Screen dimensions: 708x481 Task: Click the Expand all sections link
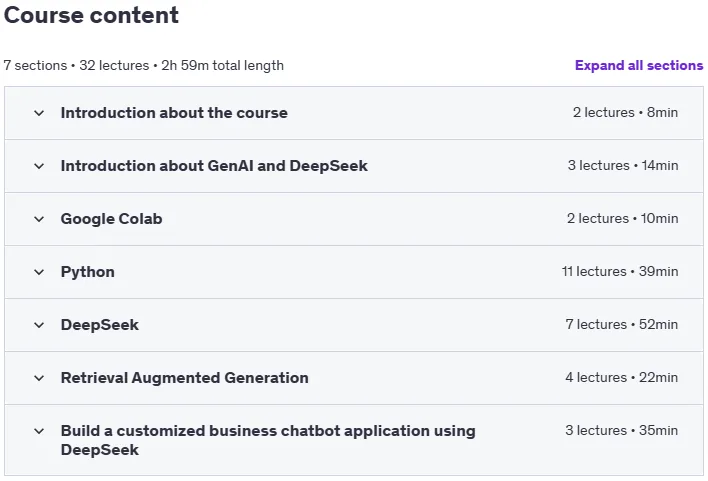click(x=638, y=65)
